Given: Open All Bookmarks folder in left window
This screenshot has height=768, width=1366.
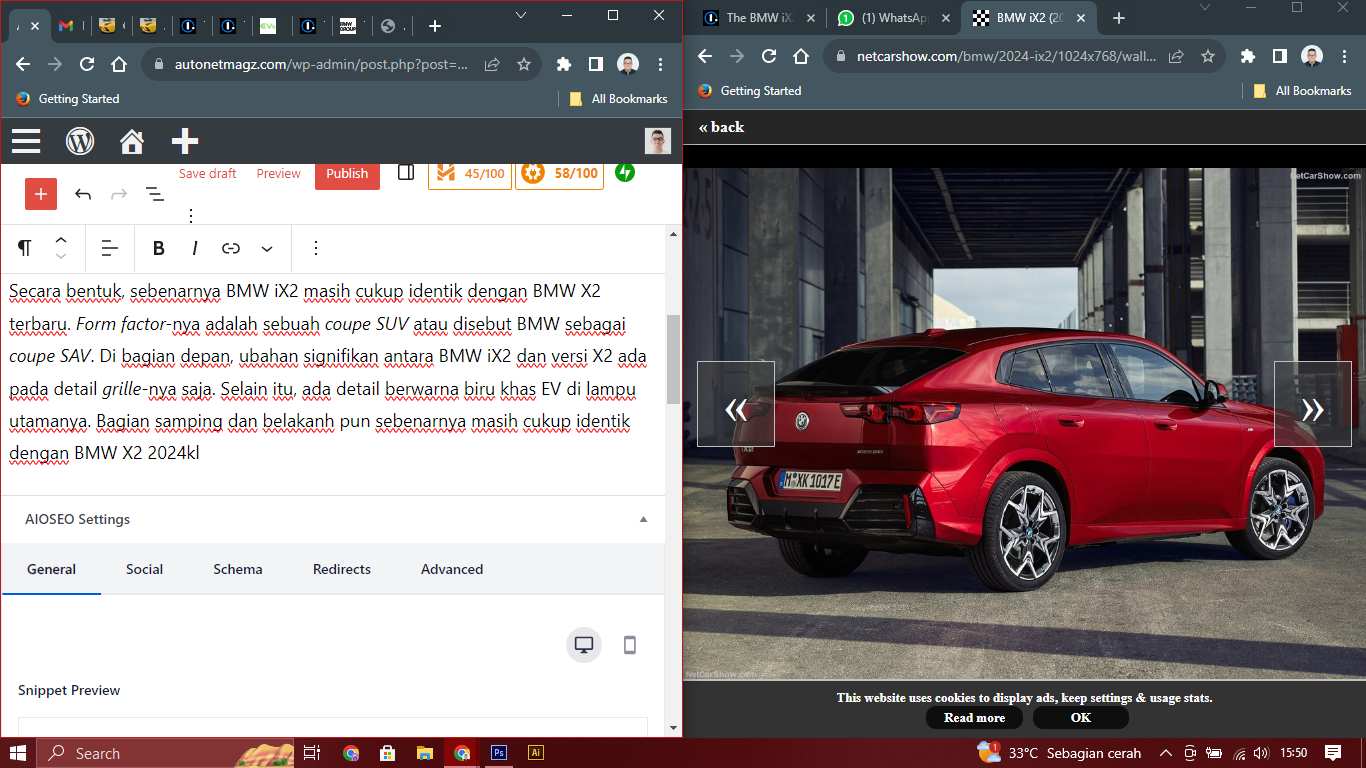Looking at the screenshot, I should (618, 99).
